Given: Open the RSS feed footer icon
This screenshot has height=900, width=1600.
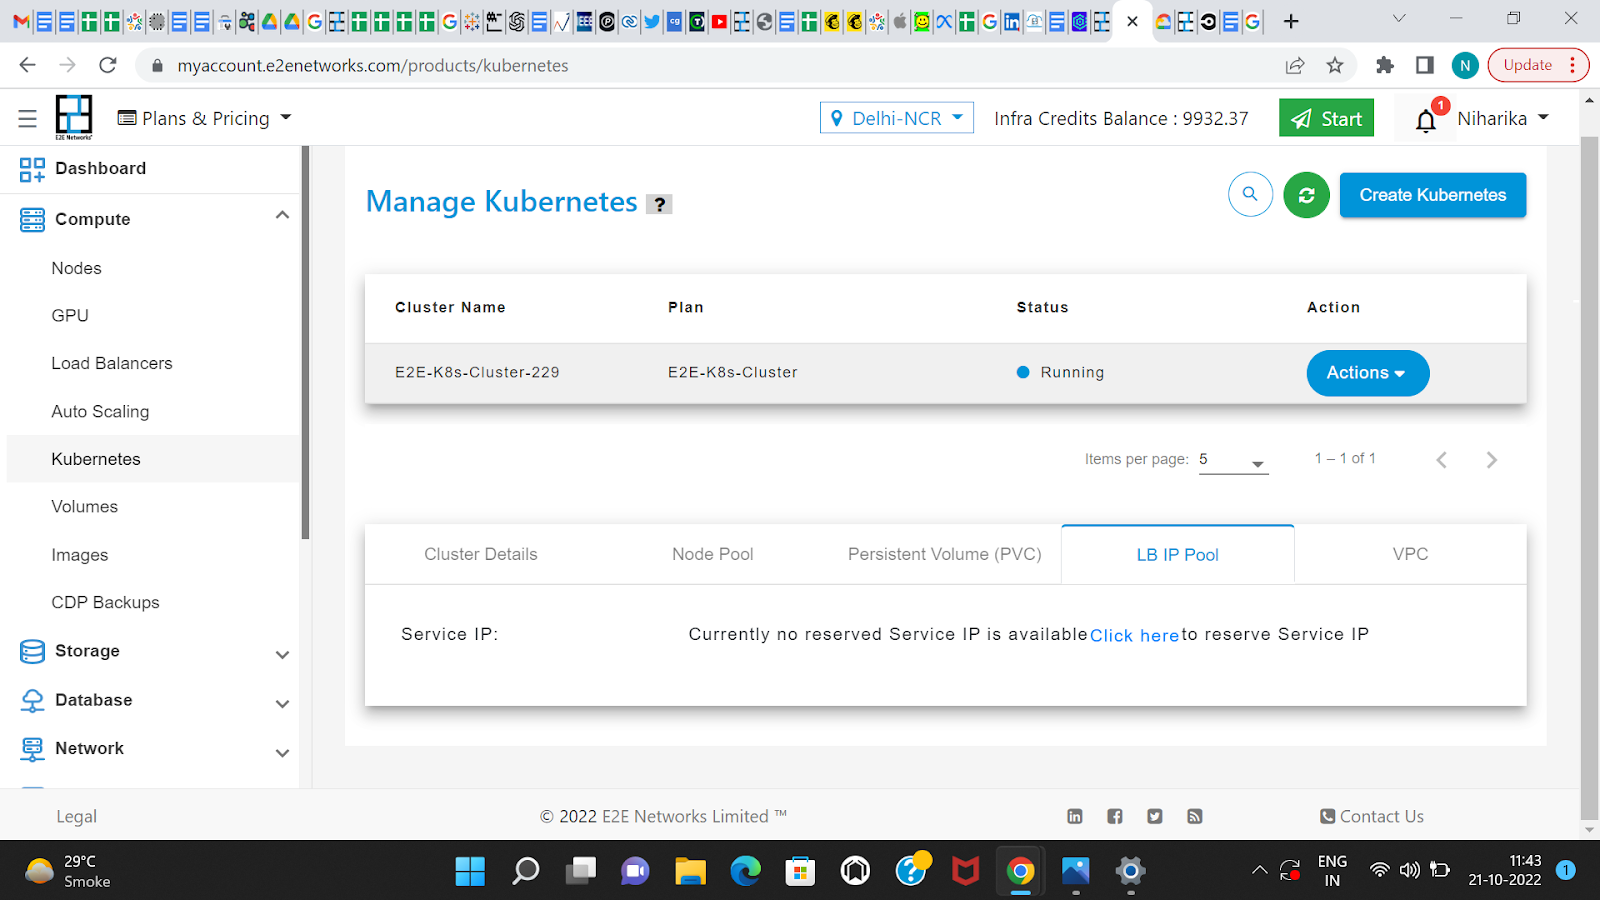Looking at the screenshot, I should point(1194,816).
